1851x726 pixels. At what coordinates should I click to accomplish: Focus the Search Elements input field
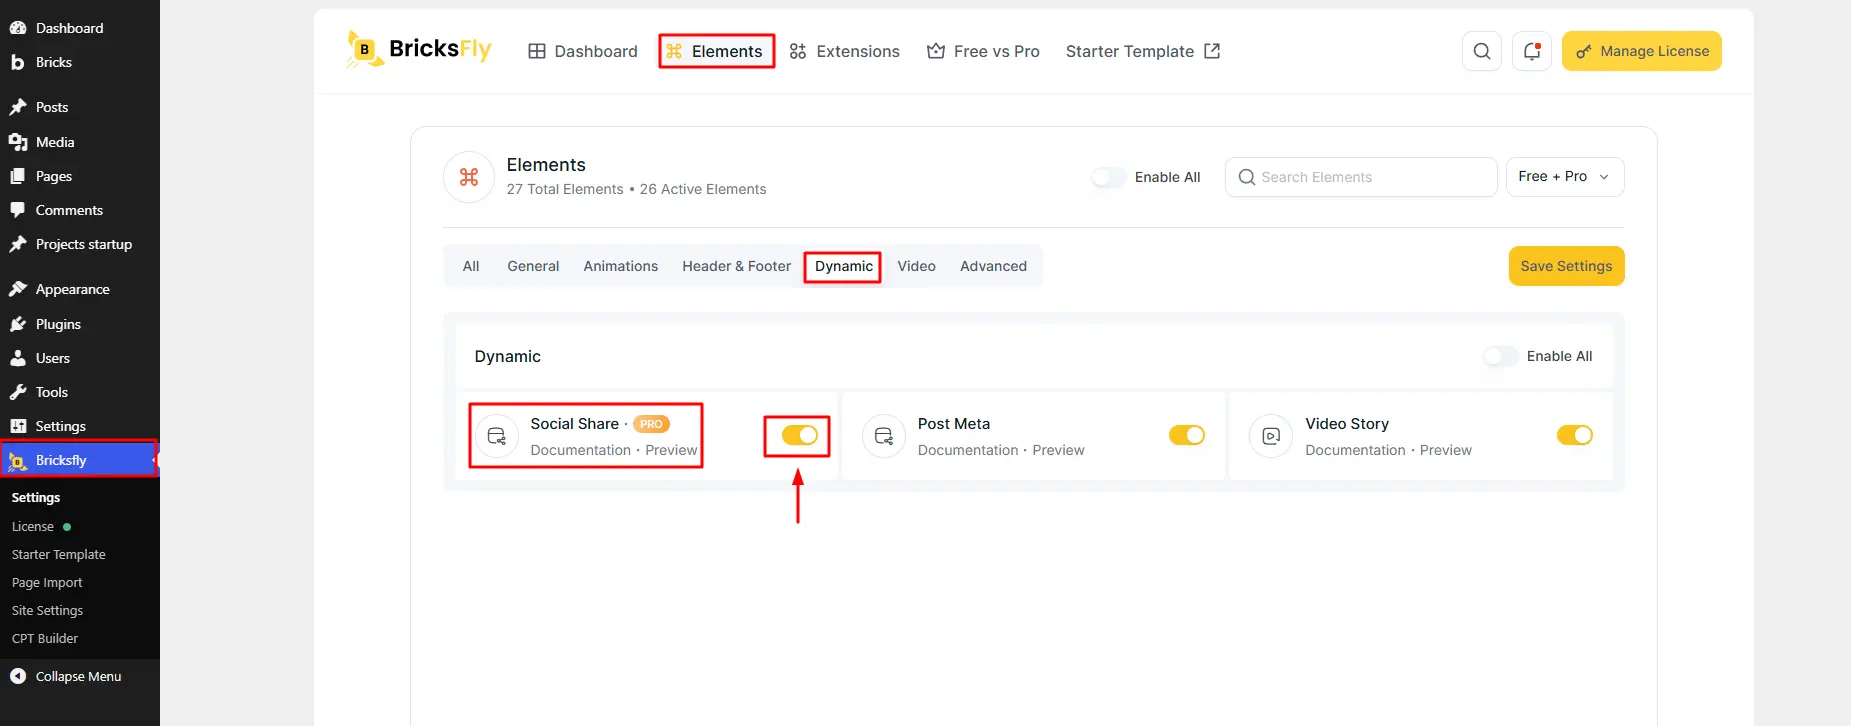1361,177
